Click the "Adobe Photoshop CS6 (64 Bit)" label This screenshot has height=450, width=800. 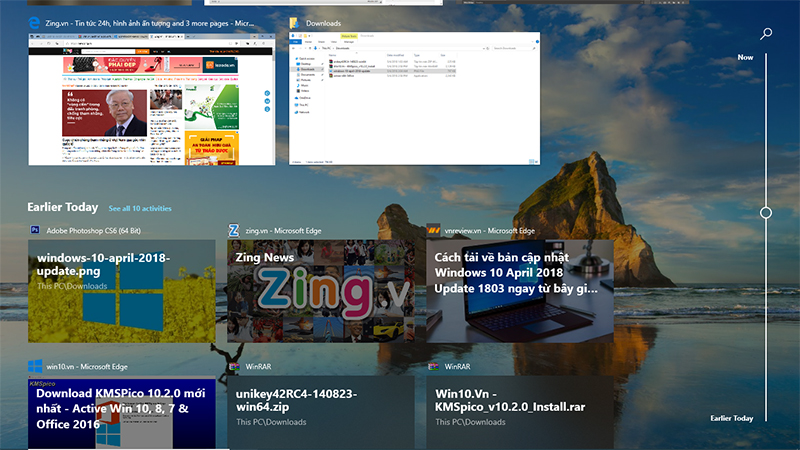pyautogui.click(x=93, y=231)
